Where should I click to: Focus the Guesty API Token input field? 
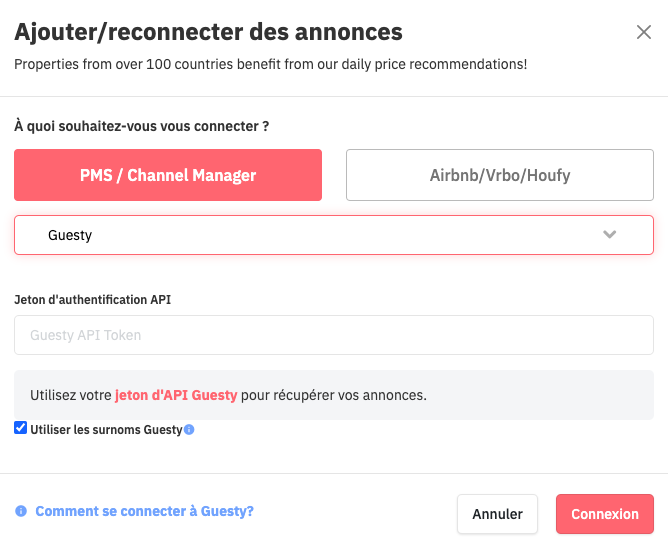334,335
